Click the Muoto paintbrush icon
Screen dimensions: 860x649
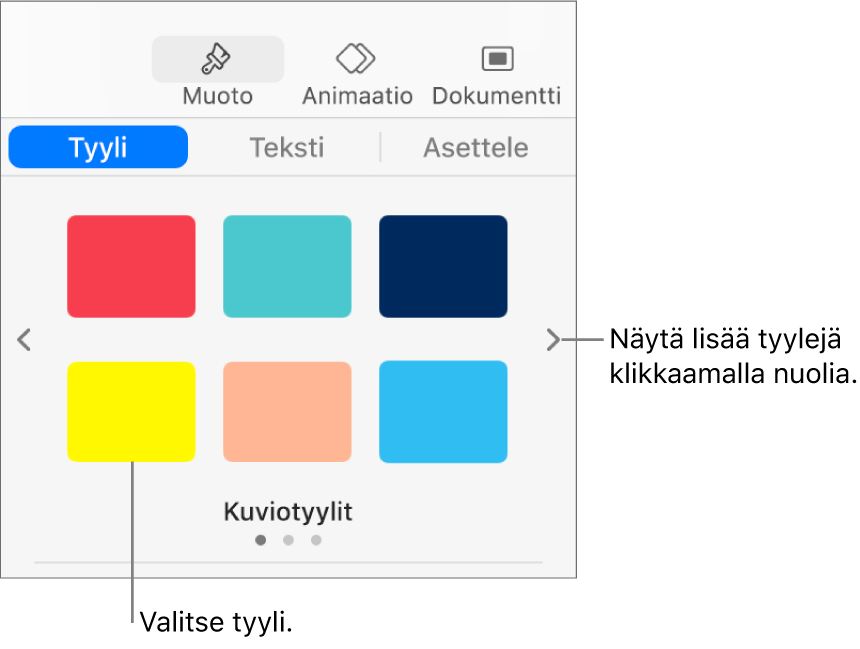click(217, 60)
